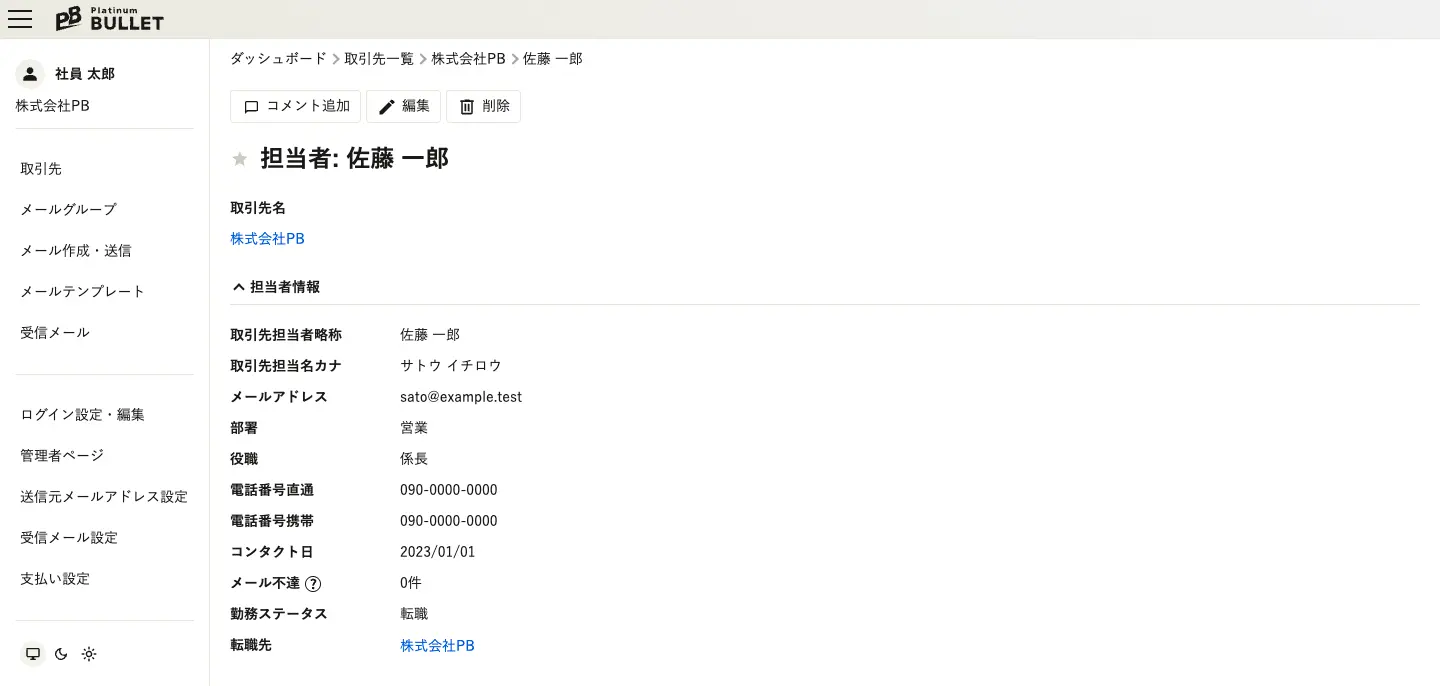1440x686 pixels.
Task: Click the メール不達 help question icon
Action: (313, 584)
